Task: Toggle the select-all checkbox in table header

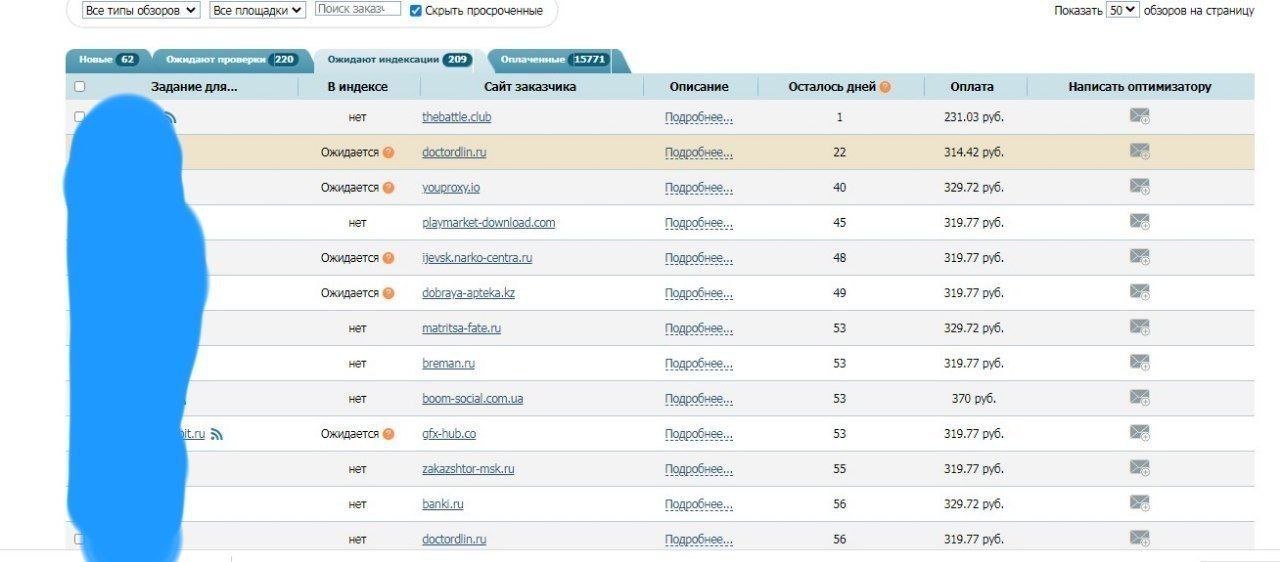Action: [x=80, y=87]
